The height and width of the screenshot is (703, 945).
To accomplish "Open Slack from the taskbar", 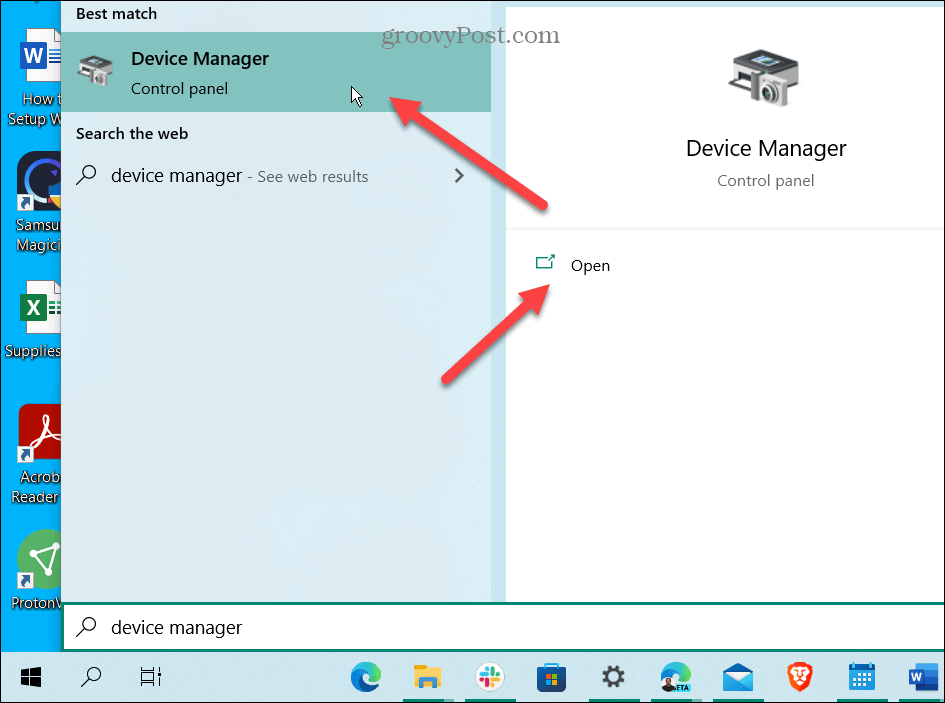I will point(489,677).
